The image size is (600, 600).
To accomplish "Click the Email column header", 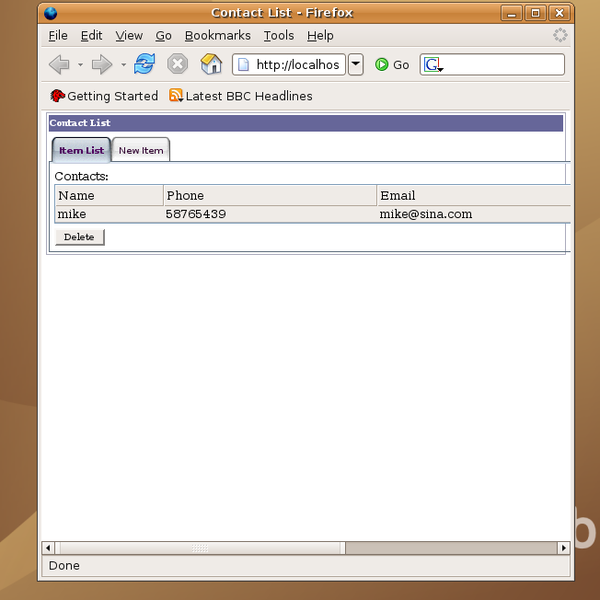I will click(474, 195).
